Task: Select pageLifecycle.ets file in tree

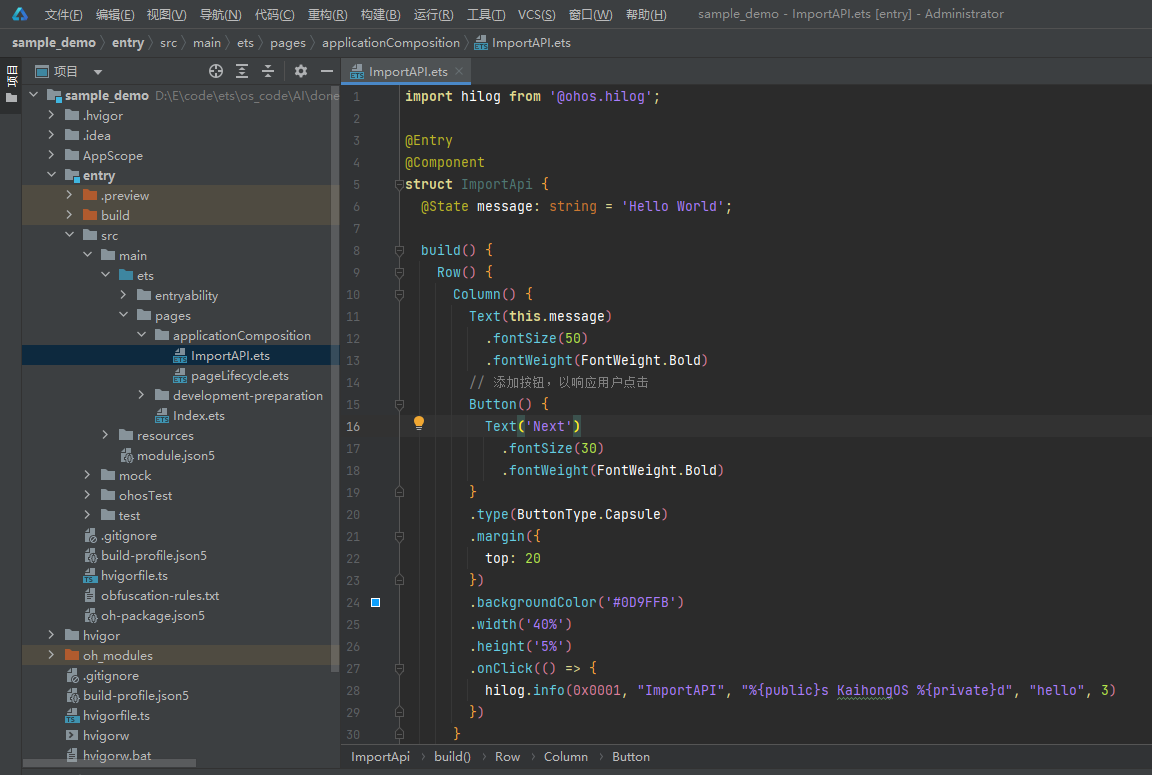Action: pos(240,375)
